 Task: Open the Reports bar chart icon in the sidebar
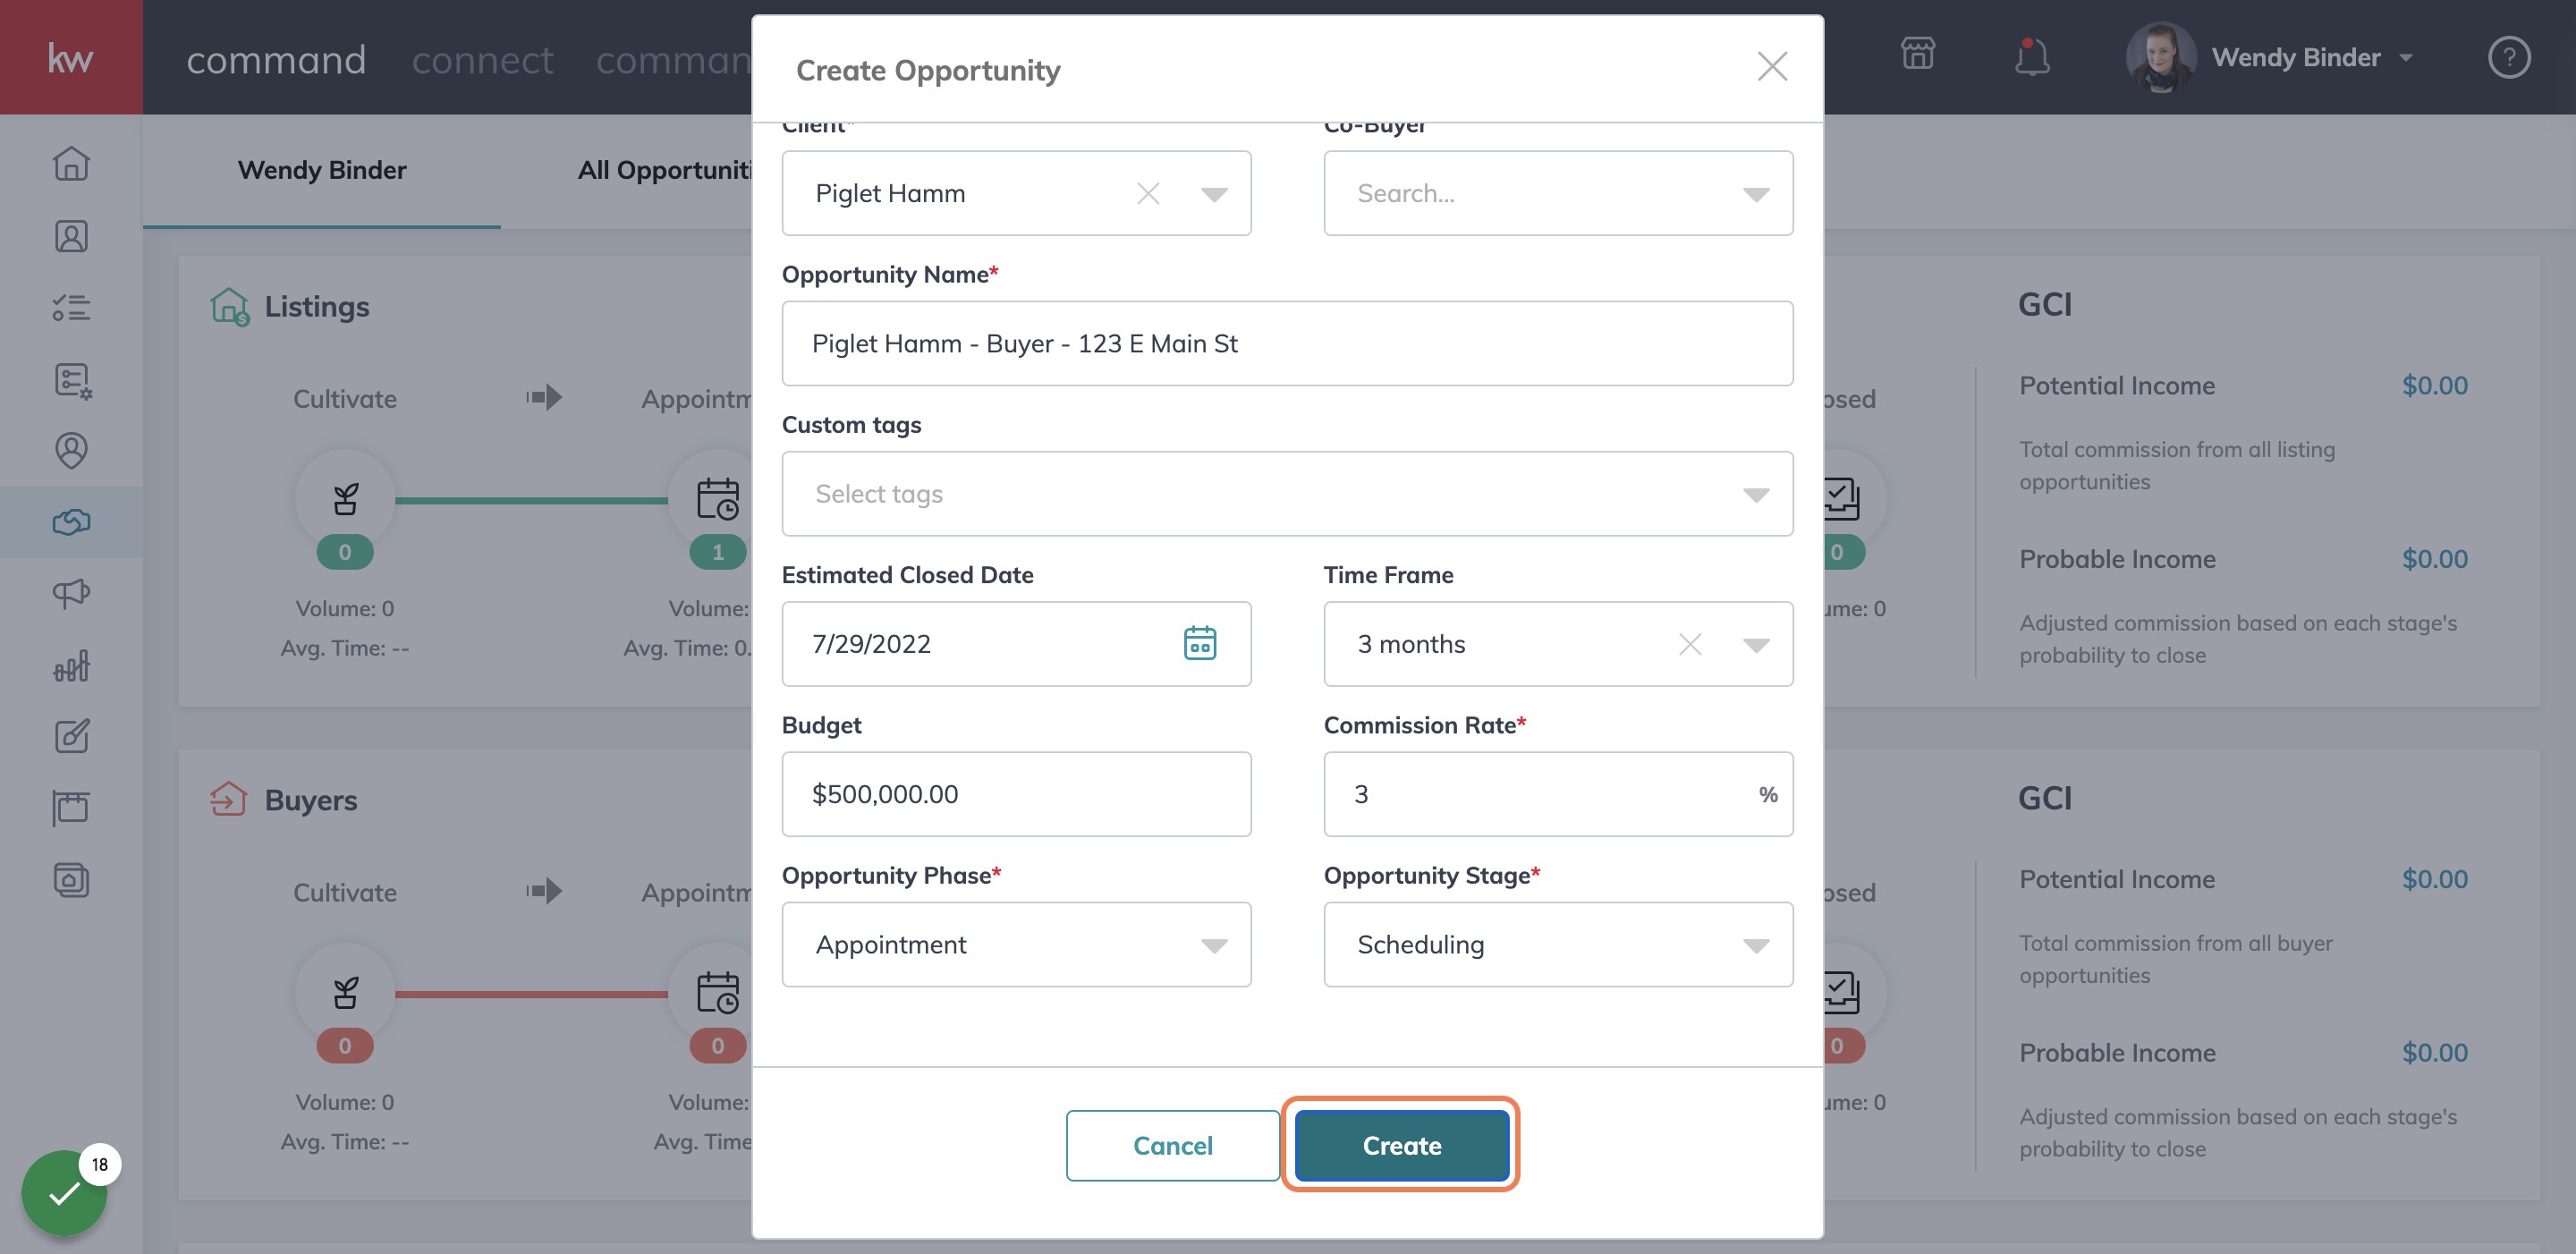71,665
